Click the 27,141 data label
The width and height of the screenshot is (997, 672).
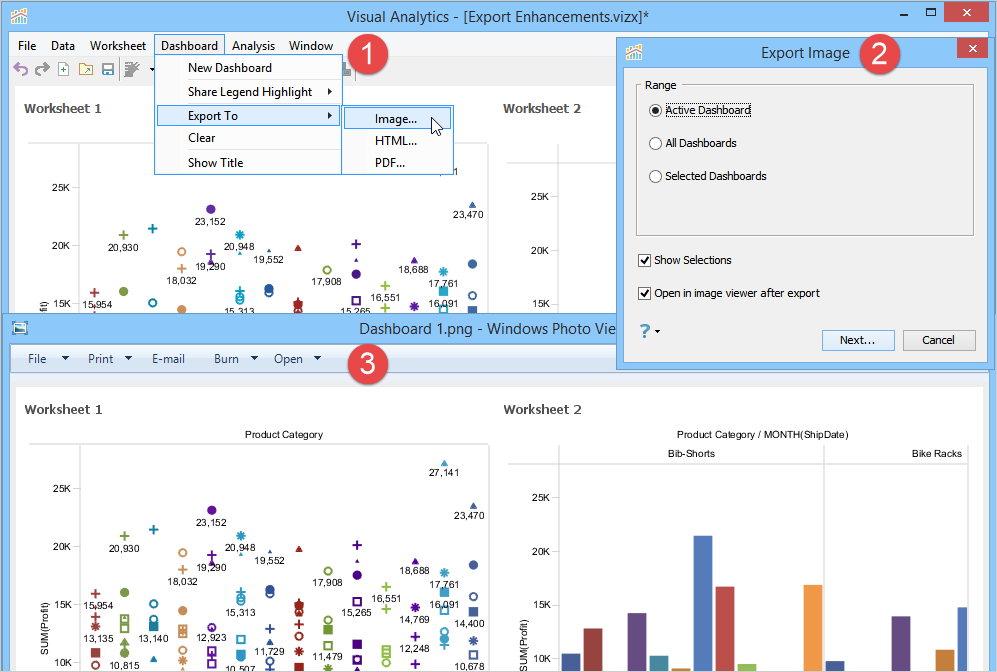444,473
